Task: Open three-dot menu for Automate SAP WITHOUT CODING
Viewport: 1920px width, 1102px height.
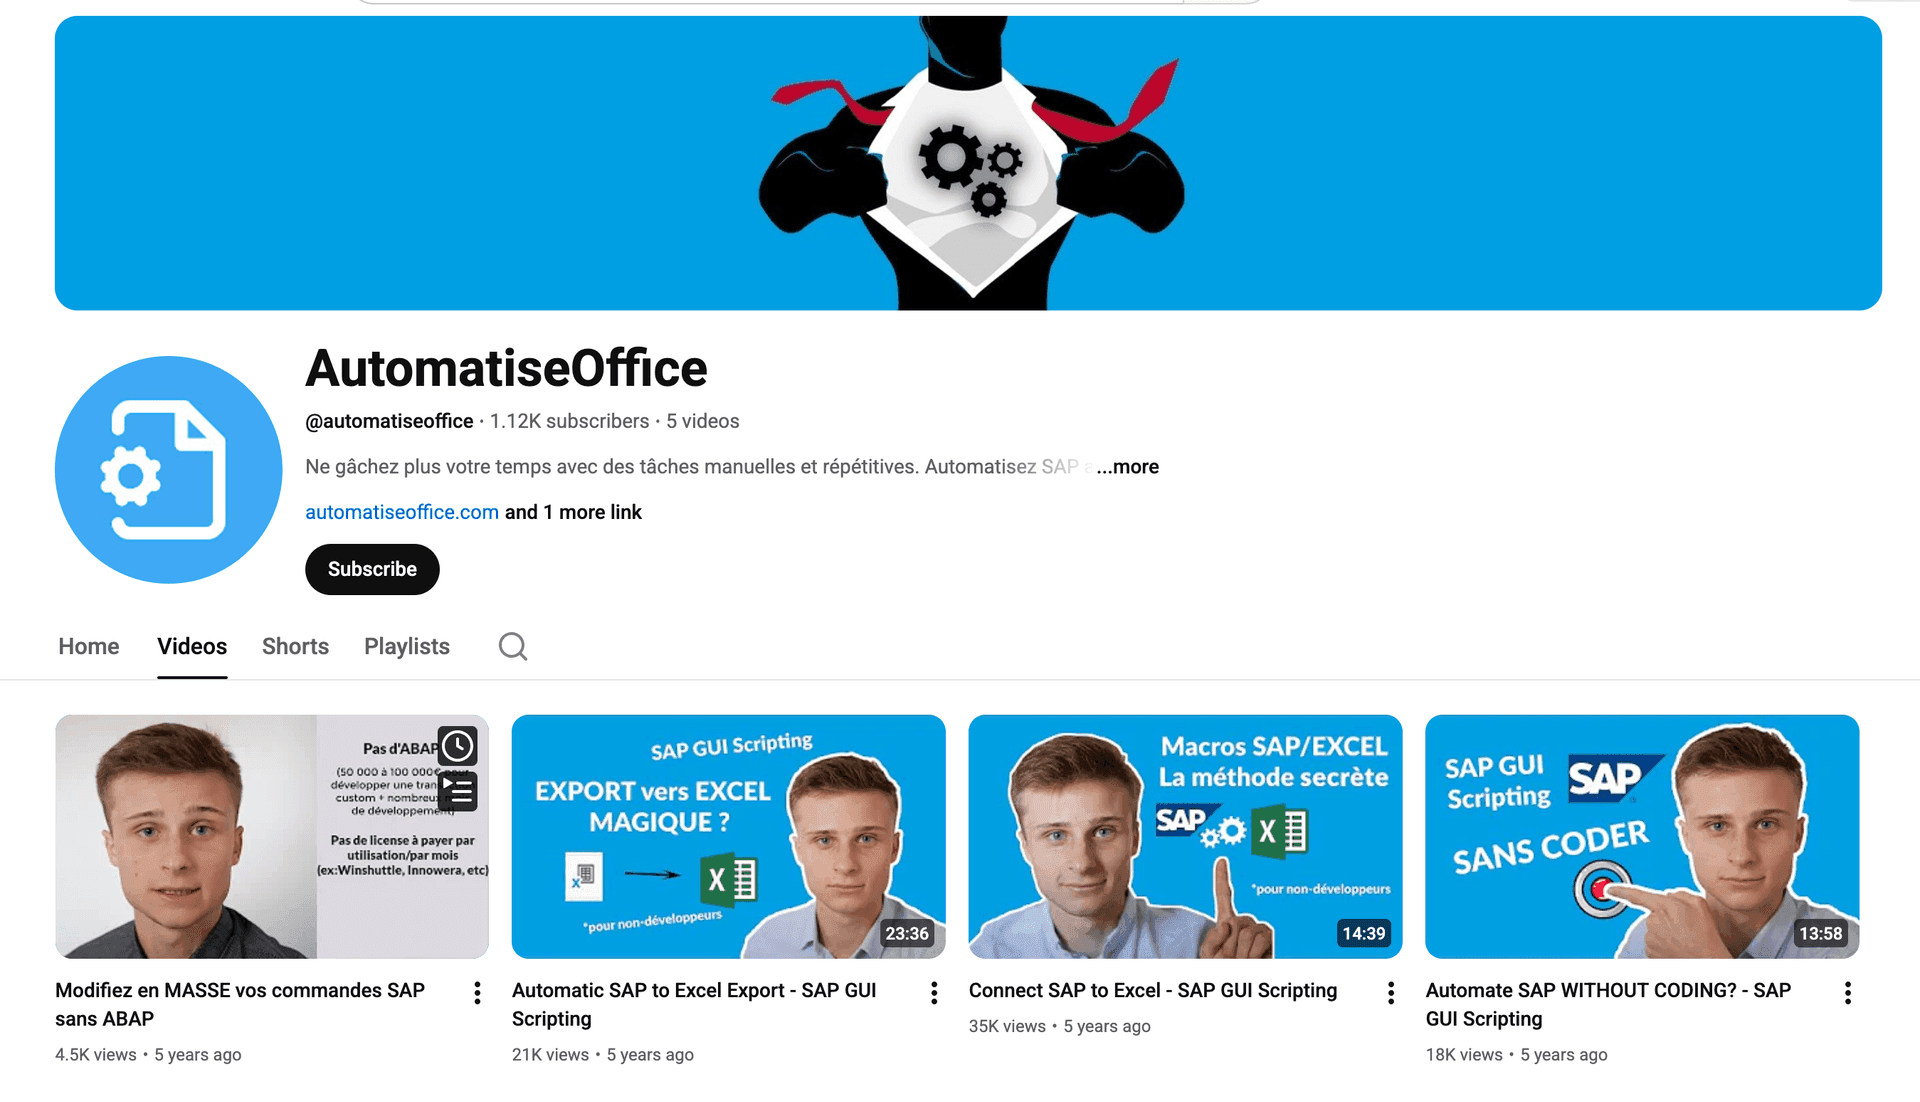Action: pos(1847,993)
